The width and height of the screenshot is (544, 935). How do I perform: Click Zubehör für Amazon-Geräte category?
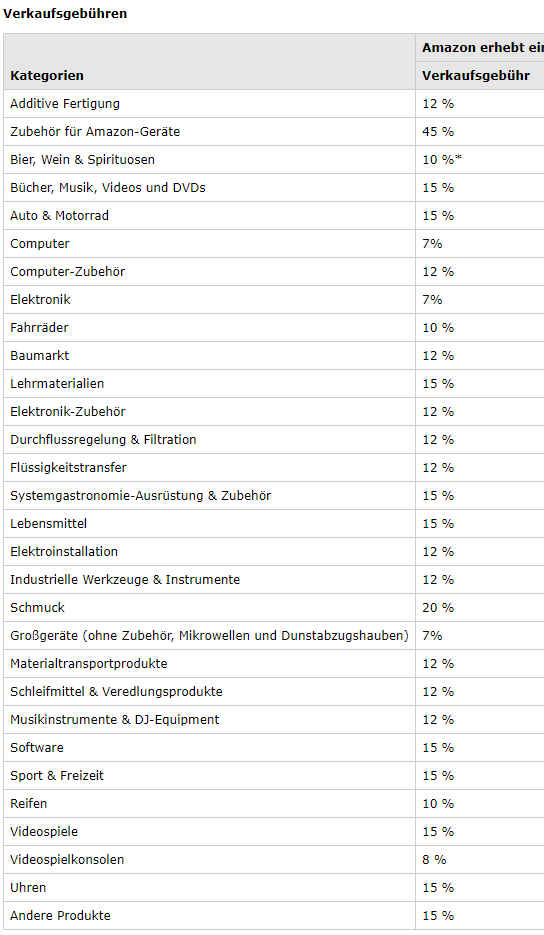95,132
